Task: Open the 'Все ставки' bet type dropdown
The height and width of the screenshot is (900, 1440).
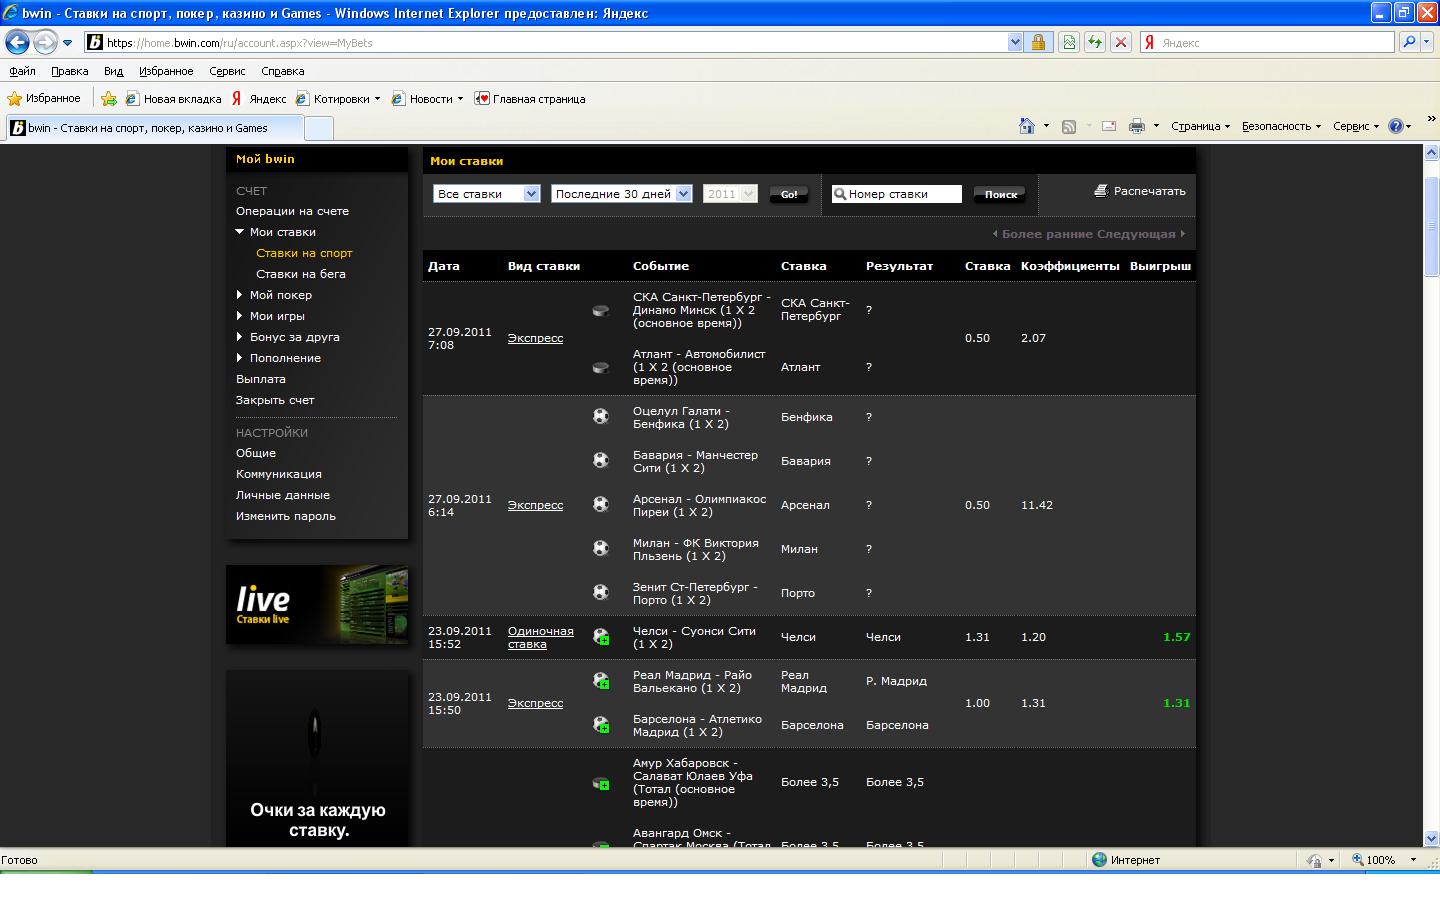Action: click(487, 194)
